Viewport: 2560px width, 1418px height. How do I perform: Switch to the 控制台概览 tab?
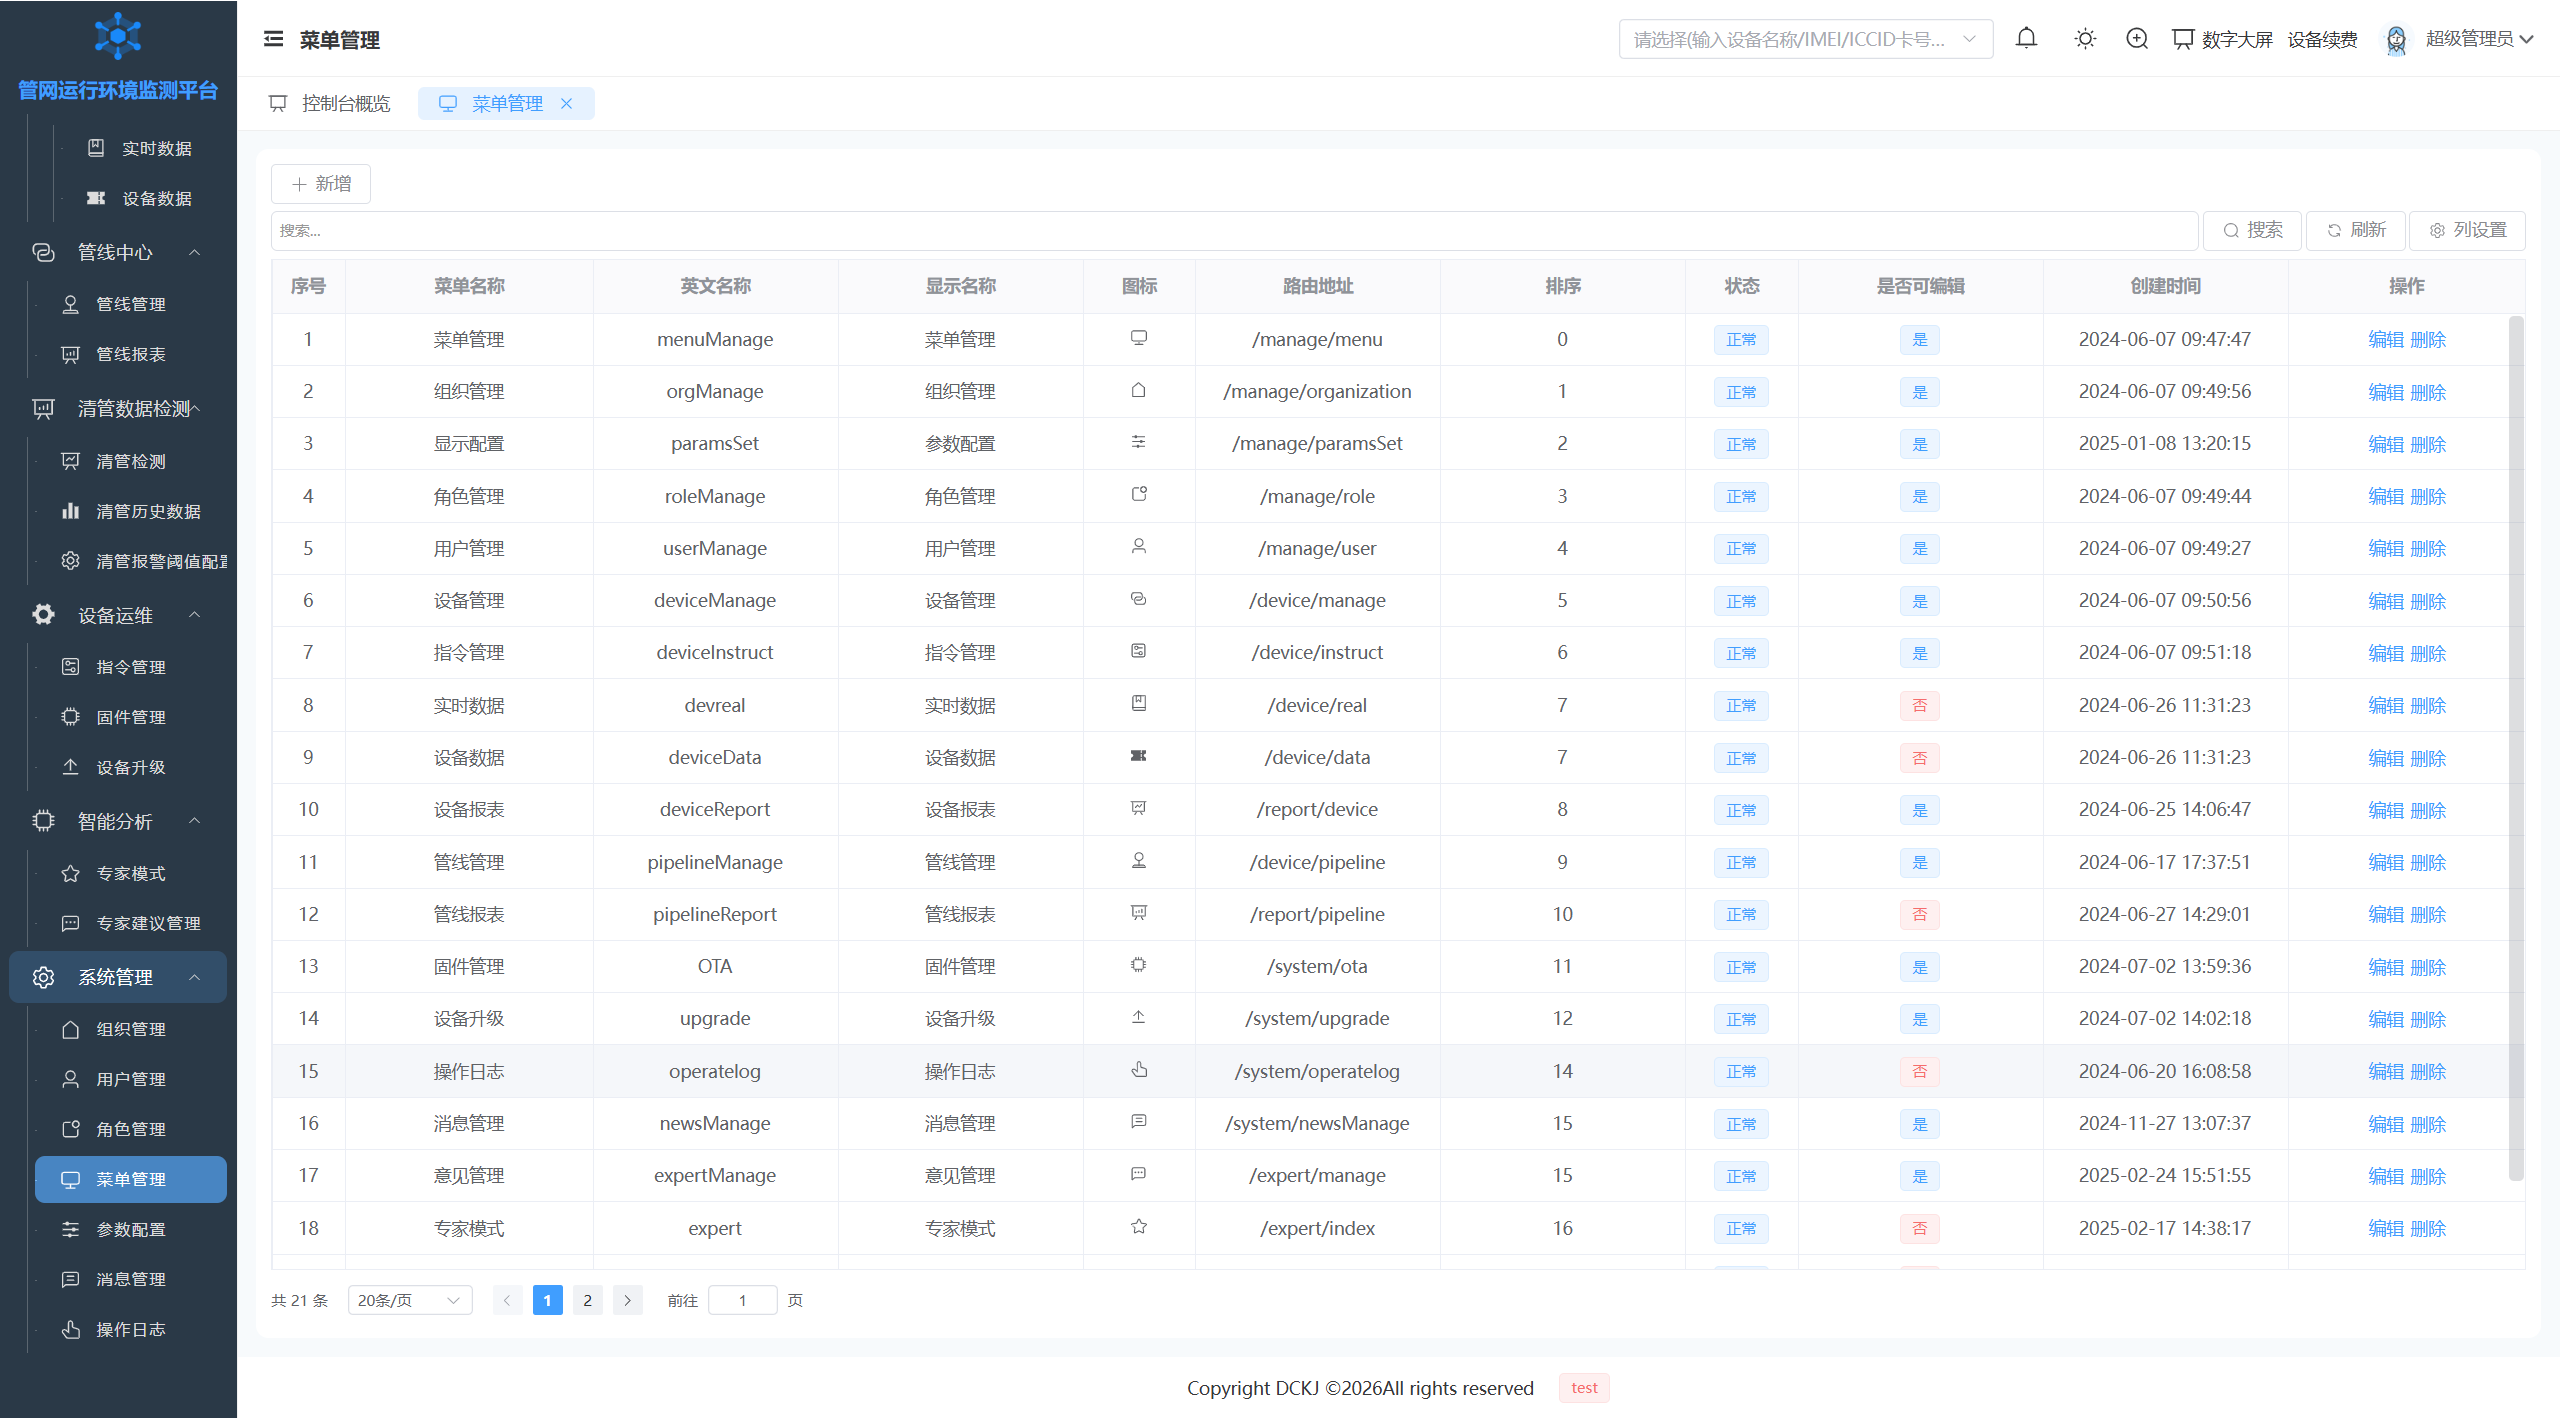(331, 103)
